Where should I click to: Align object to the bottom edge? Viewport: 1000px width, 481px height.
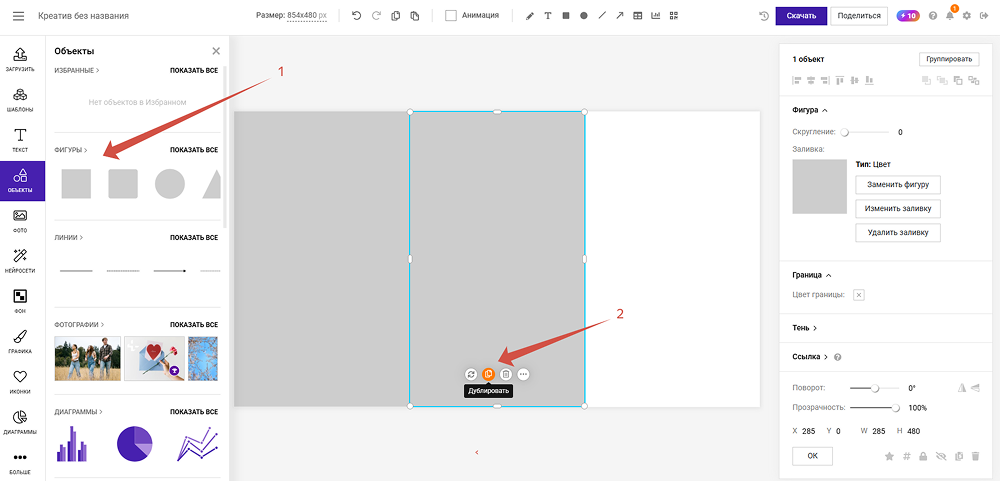click(x=869, y=80)
